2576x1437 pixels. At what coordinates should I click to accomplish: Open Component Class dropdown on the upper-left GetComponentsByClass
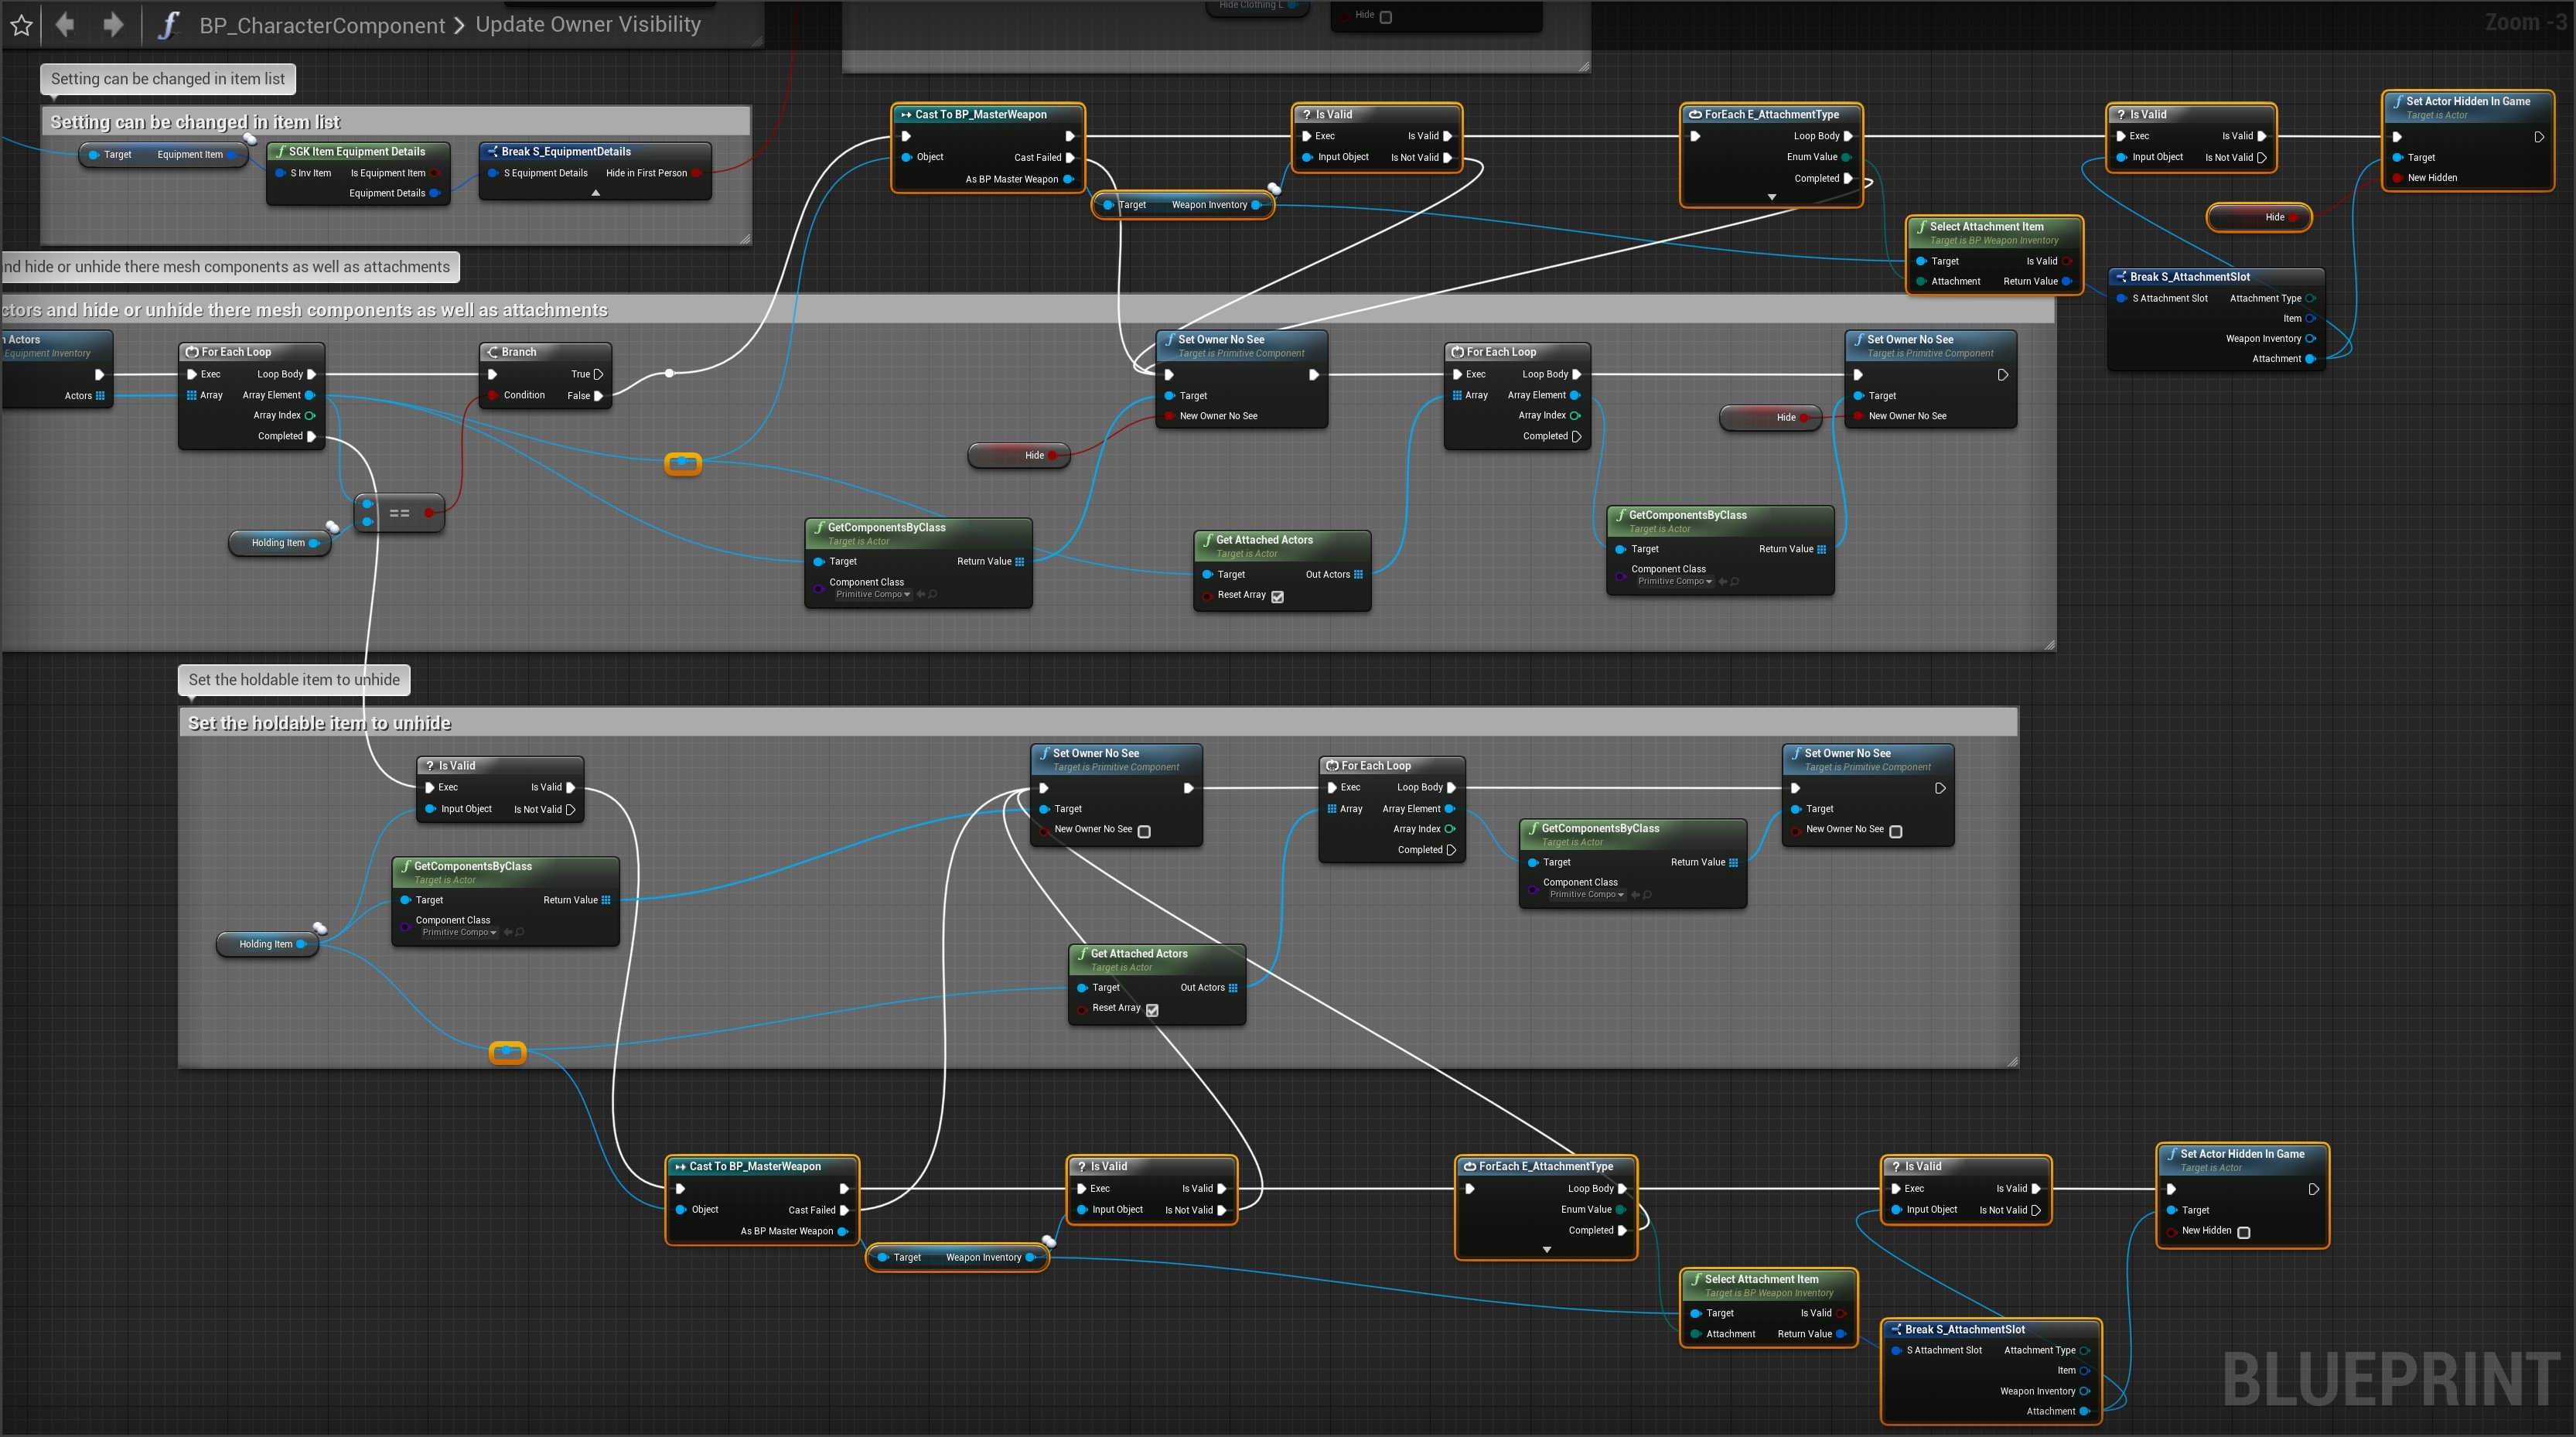point(873,595)
